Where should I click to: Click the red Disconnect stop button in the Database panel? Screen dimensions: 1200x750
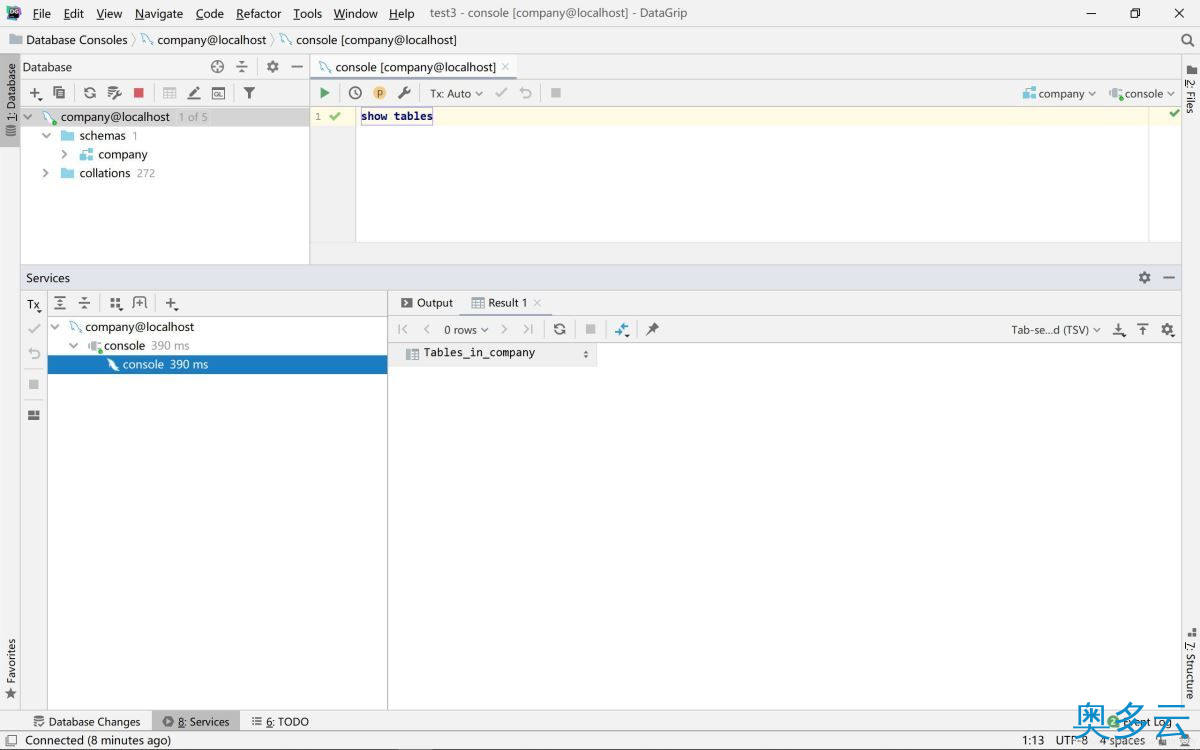pyautogui.click(x=139, y=93)
